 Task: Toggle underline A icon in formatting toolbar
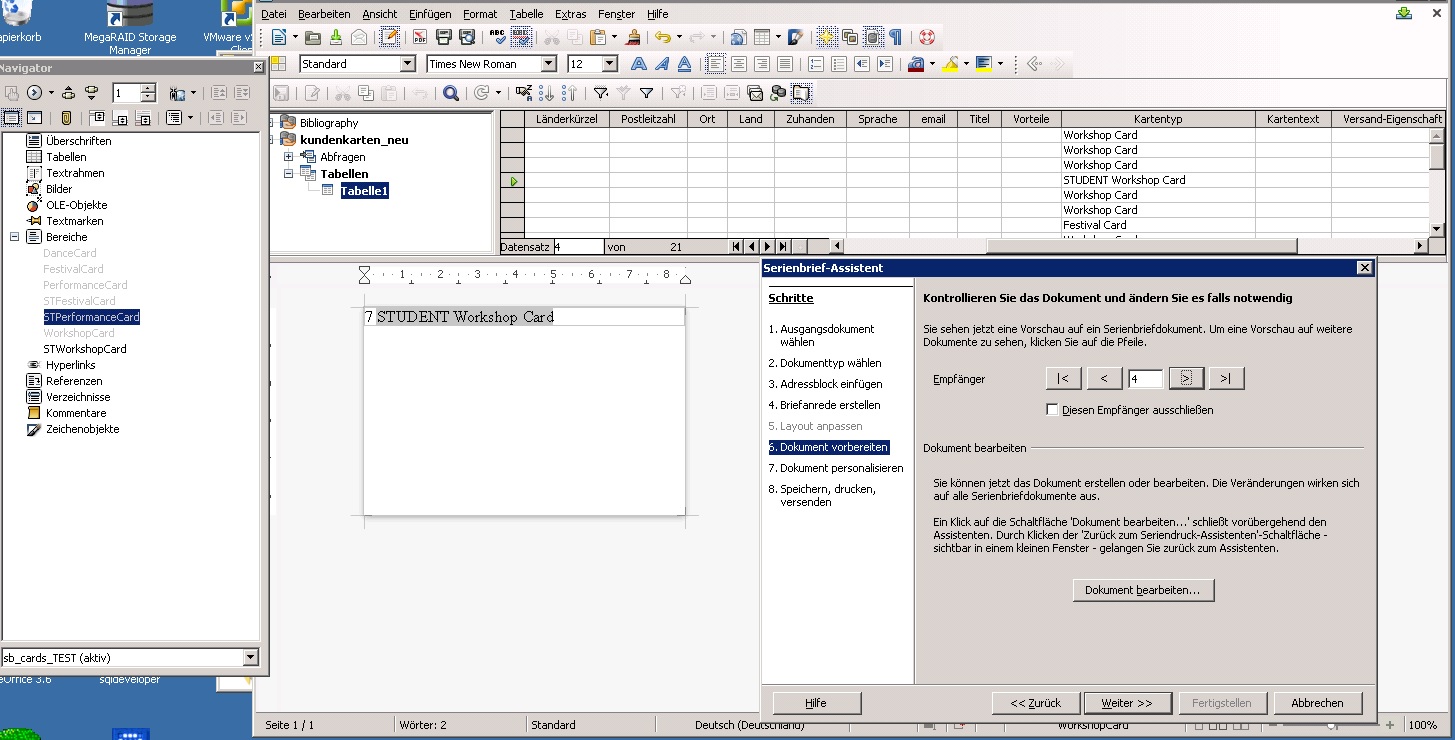click(684, 64)
